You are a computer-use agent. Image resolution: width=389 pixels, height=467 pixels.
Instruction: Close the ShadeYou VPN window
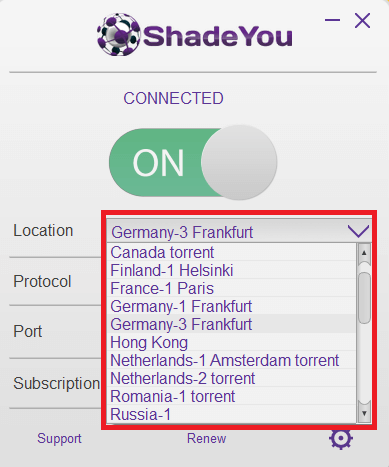(362, 21)
